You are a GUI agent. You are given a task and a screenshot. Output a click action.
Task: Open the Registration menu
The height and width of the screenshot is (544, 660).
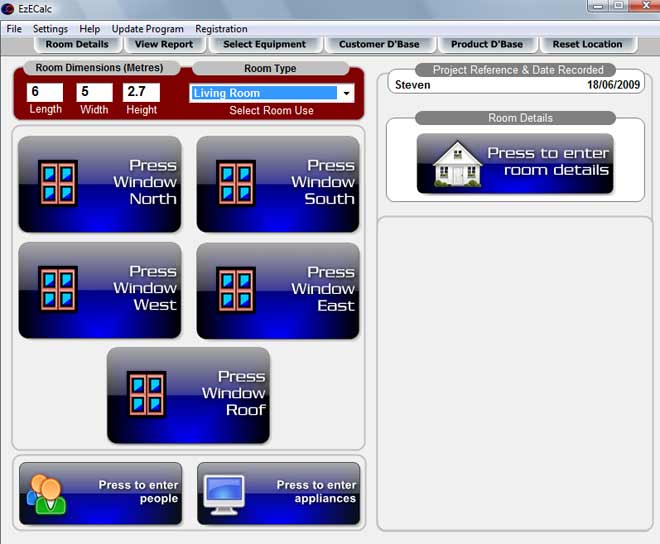click(221, 29)
